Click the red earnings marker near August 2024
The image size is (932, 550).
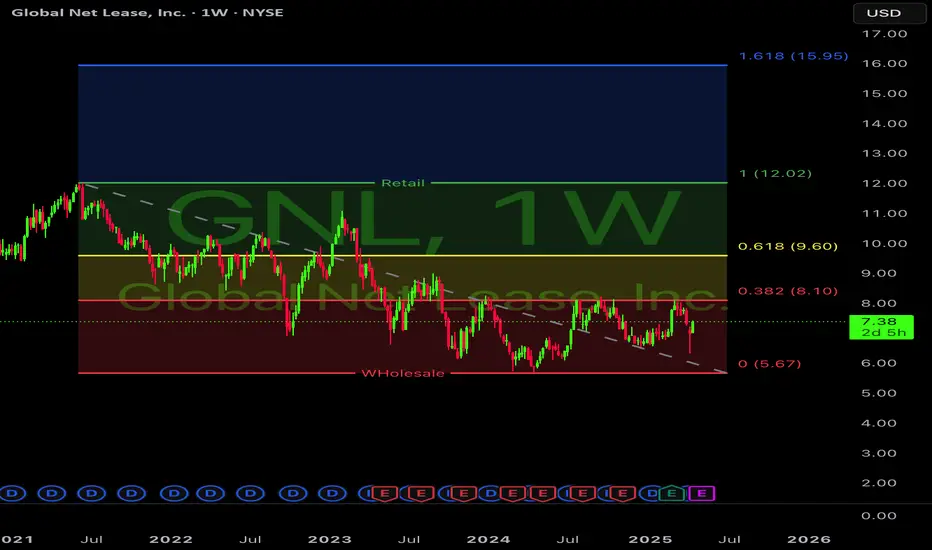(582, 494)
